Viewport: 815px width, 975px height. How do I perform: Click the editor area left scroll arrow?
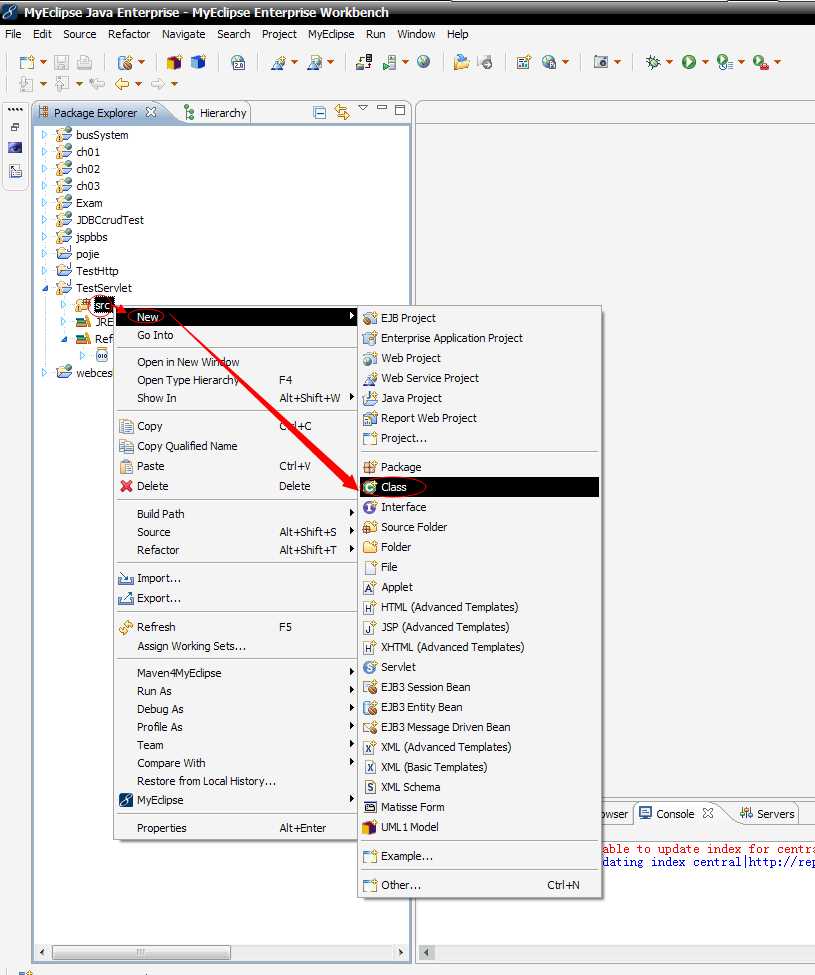tap(426, 952)
